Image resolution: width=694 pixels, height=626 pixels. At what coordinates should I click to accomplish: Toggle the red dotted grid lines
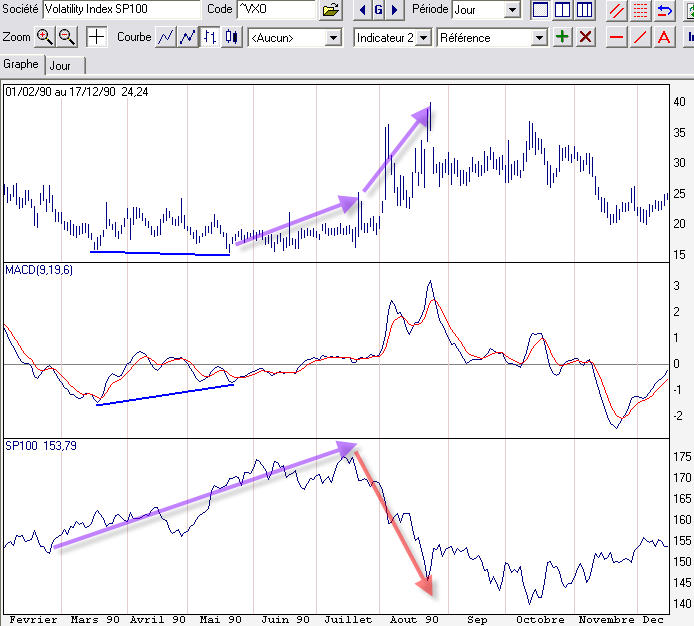[640, 10]
